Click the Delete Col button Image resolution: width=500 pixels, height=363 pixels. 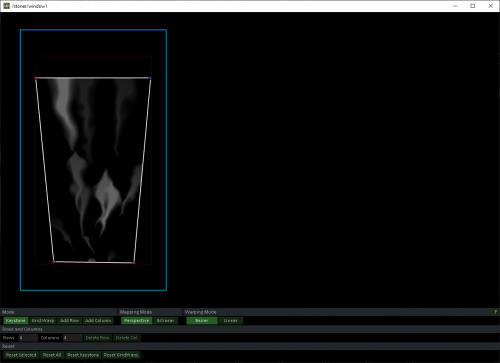coord(127,338)
